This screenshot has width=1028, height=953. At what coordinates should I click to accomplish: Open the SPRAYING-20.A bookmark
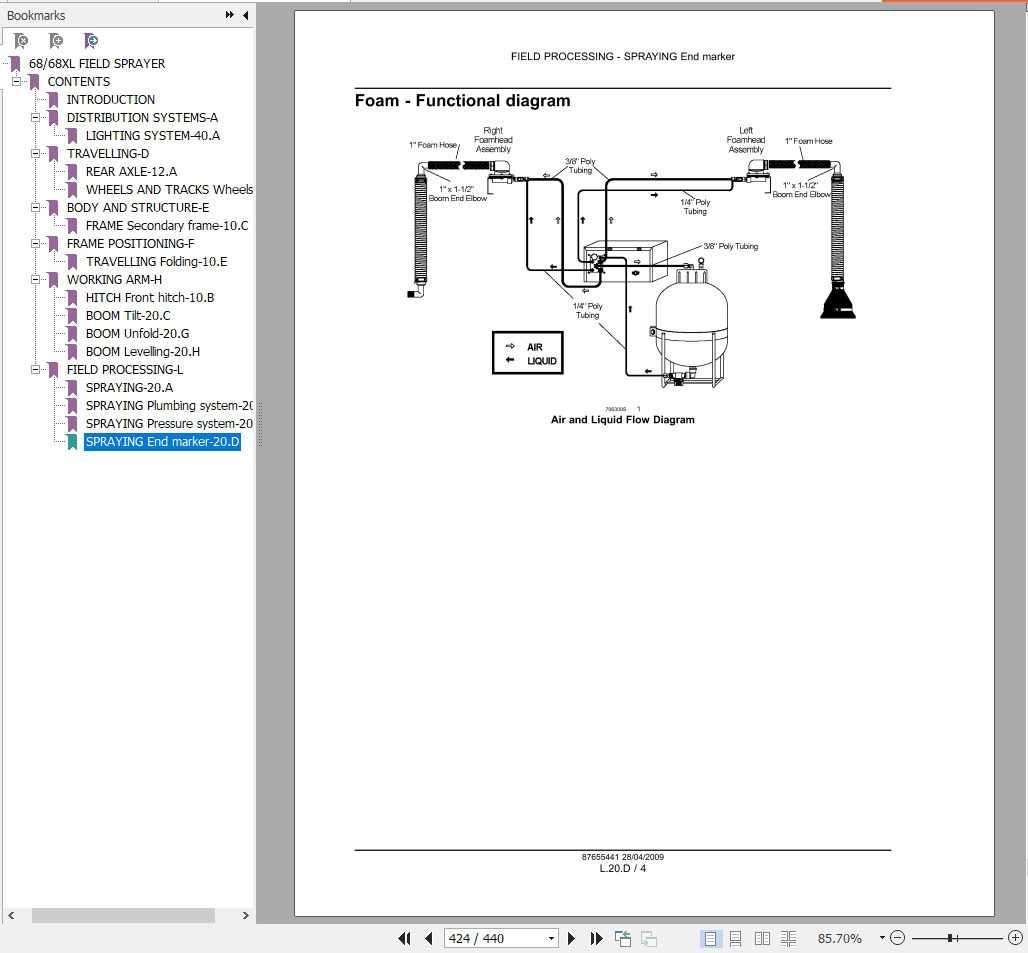click(129, 387)
